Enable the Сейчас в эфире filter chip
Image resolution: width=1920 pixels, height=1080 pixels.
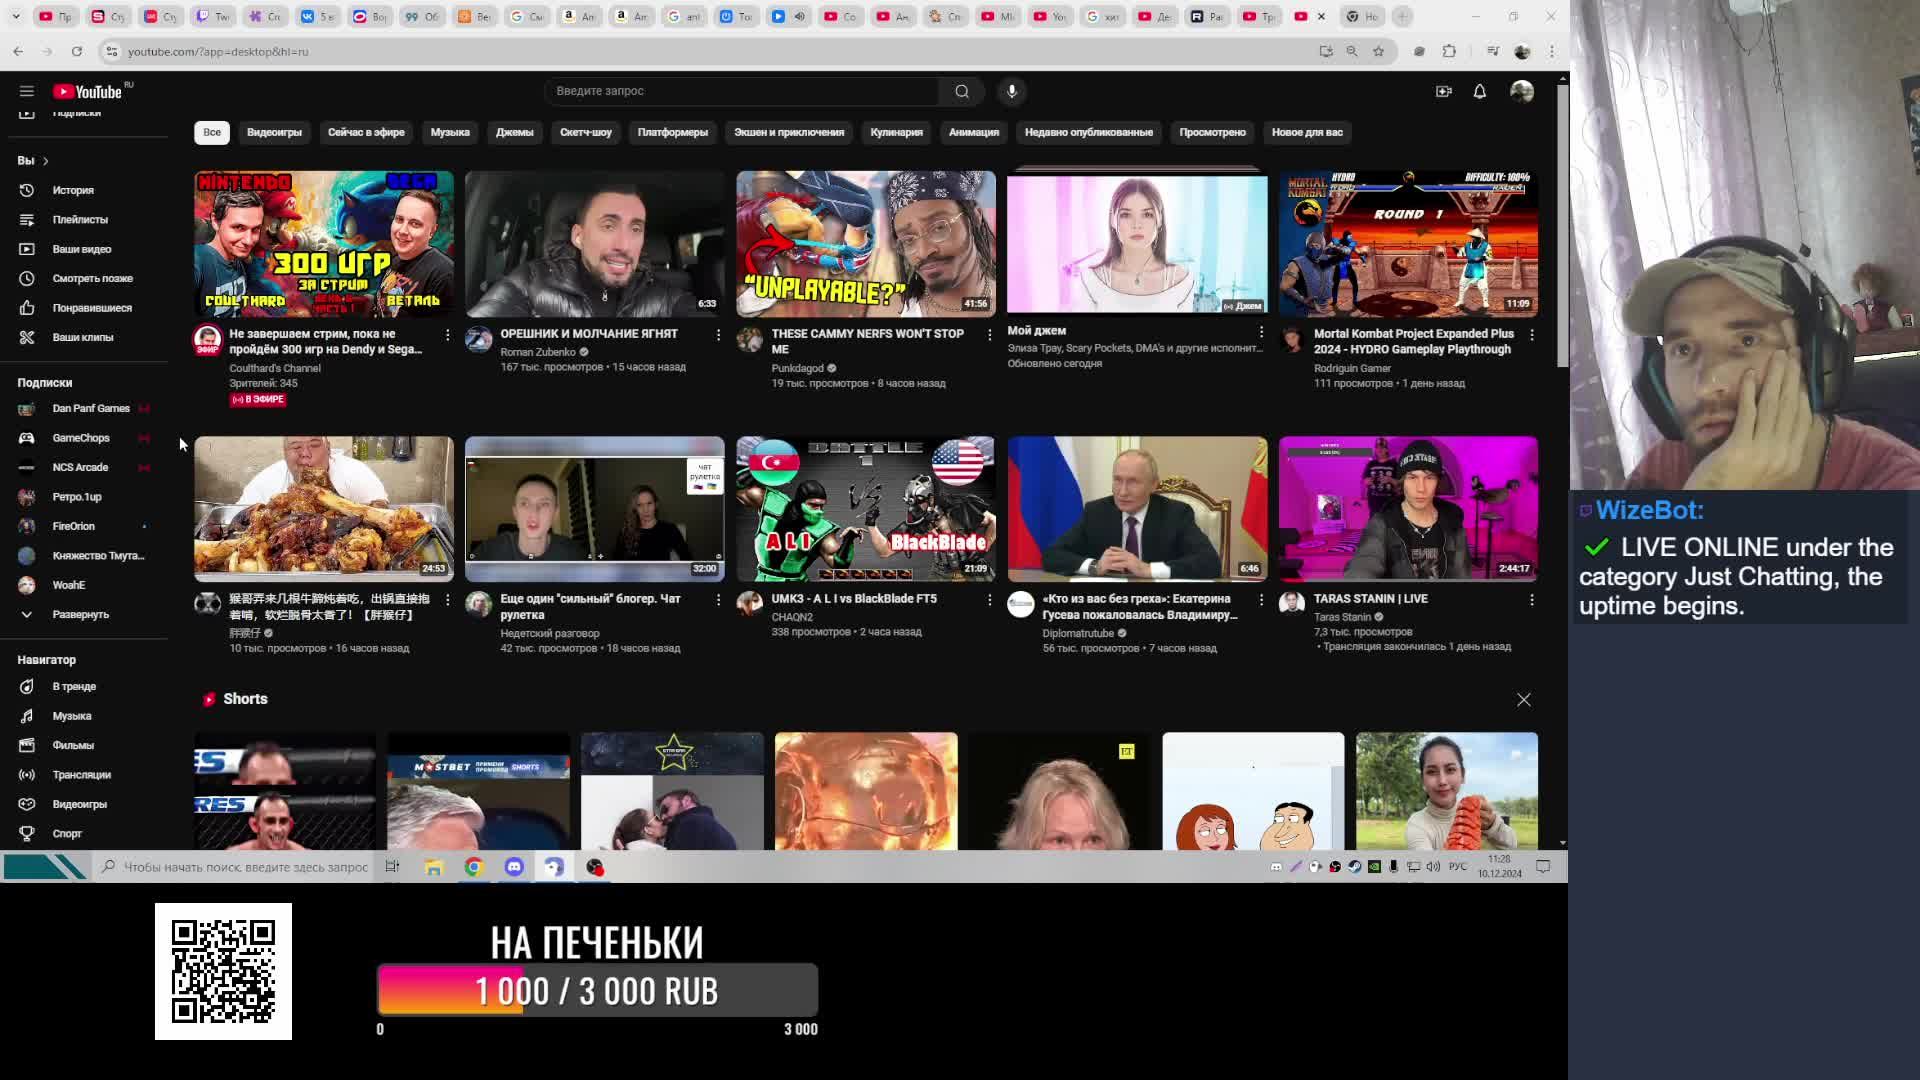tap(366, 132)
